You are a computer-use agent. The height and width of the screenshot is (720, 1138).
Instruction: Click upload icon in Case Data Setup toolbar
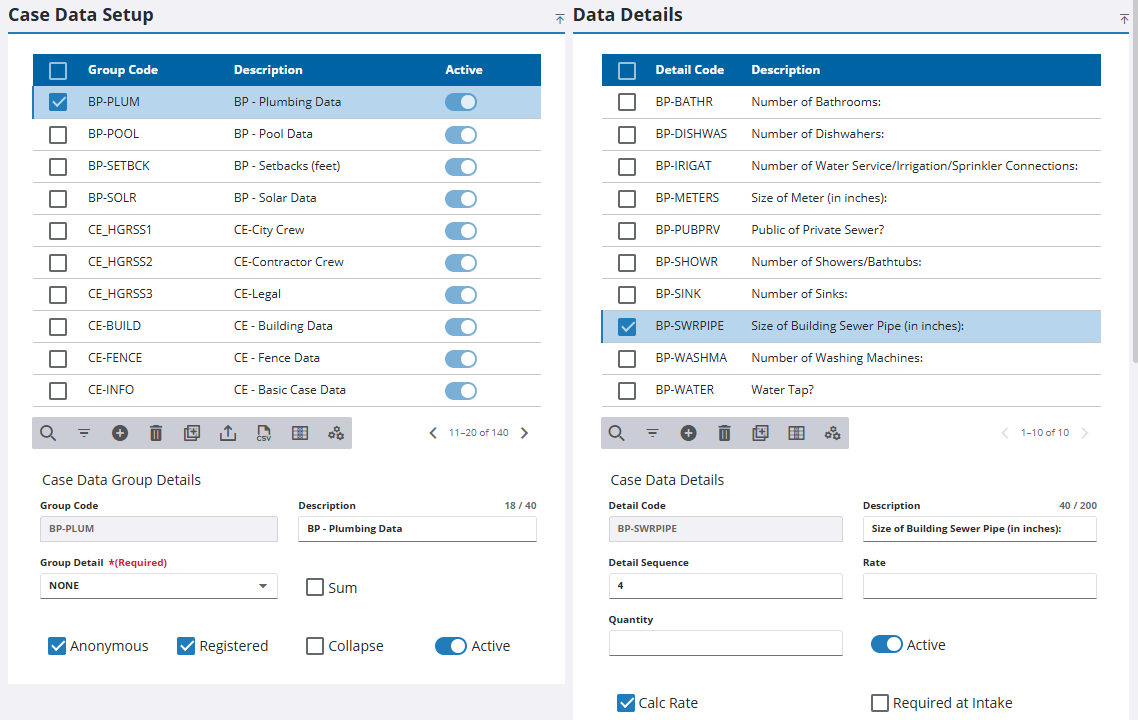tap(228, 433)
